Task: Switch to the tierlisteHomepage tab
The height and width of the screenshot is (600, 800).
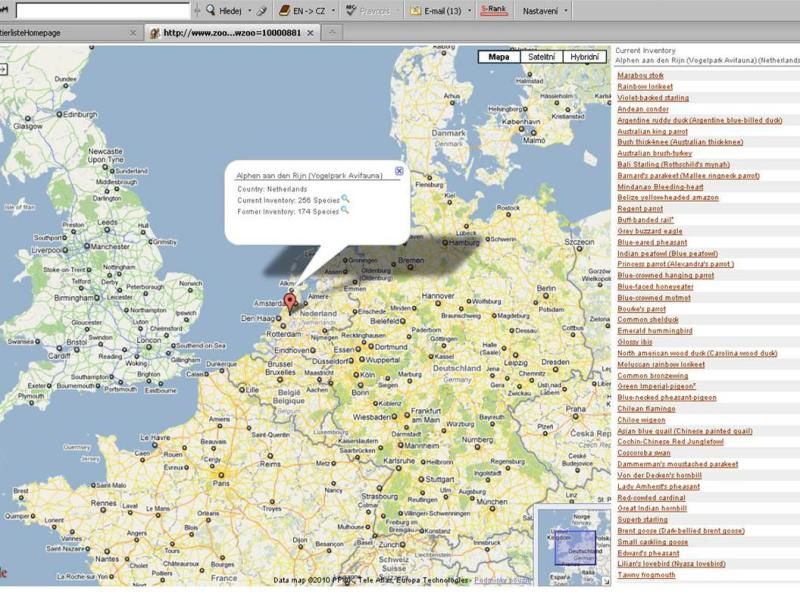Action: [x=64, y=33]
